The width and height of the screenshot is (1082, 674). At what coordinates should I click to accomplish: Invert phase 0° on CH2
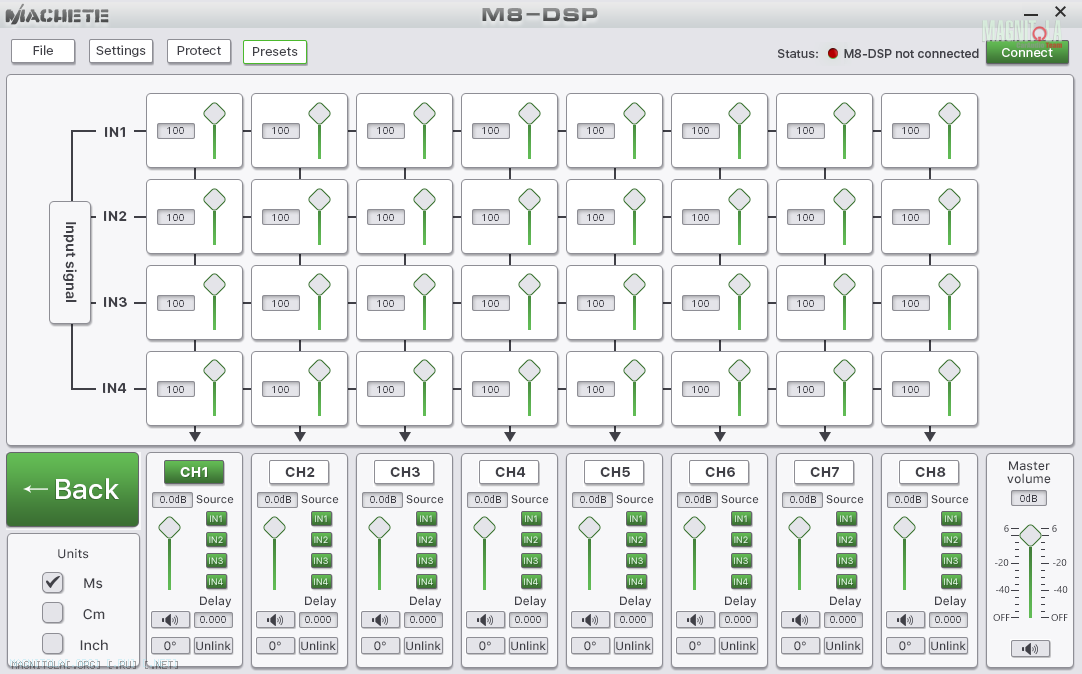coord(275,646)
